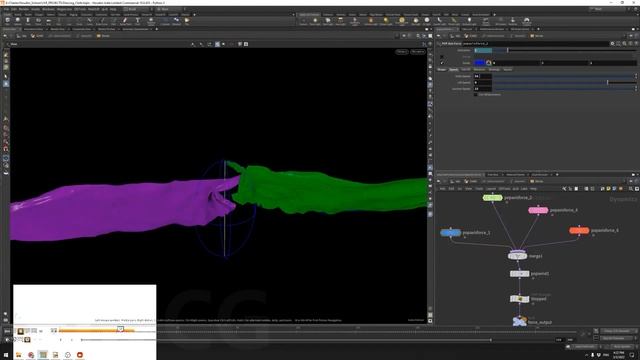
Task: Open the Windows menu
Action: point(48,9)
